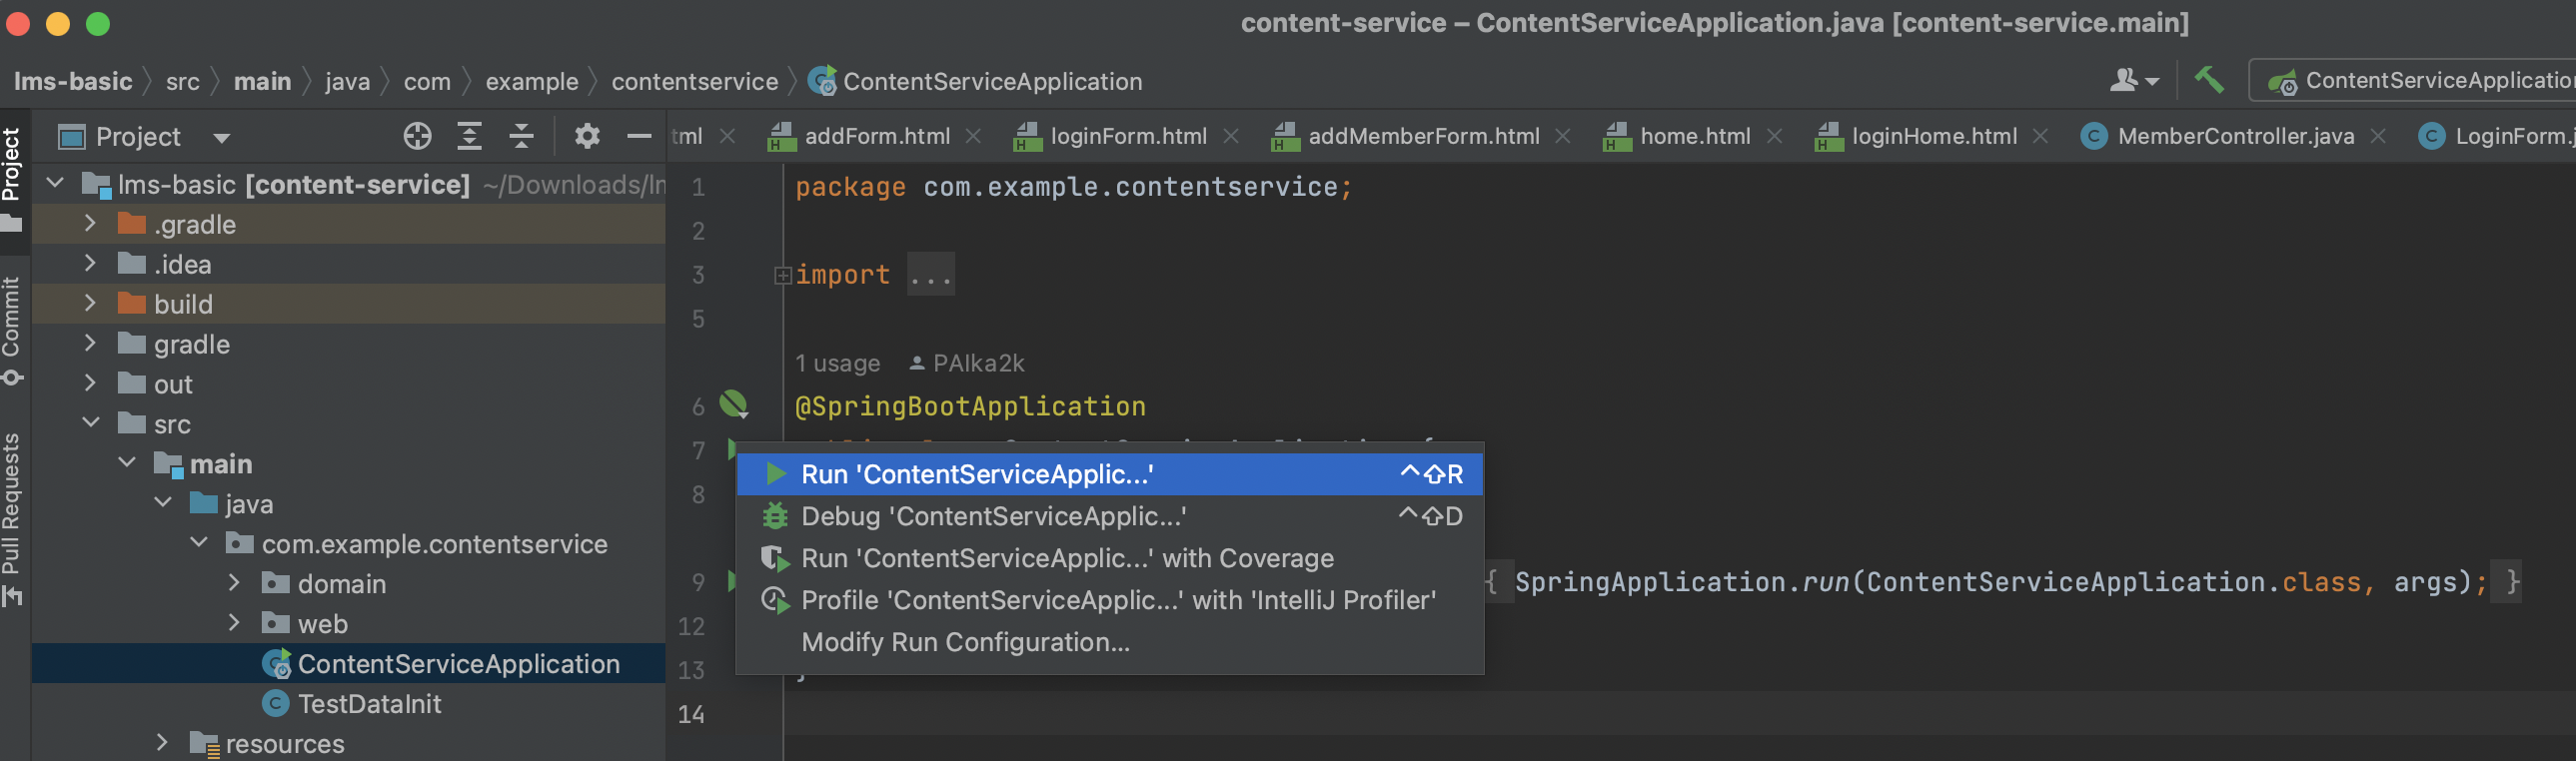Expand the resources folder
Viewport: 2576px width, 761px height.
point(162,743)
